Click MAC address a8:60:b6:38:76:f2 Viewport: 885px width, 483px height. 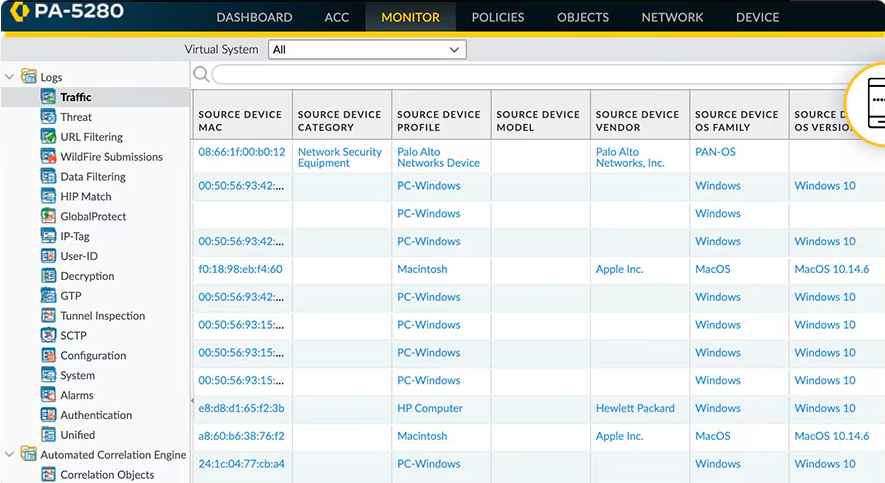click(241, 436)
